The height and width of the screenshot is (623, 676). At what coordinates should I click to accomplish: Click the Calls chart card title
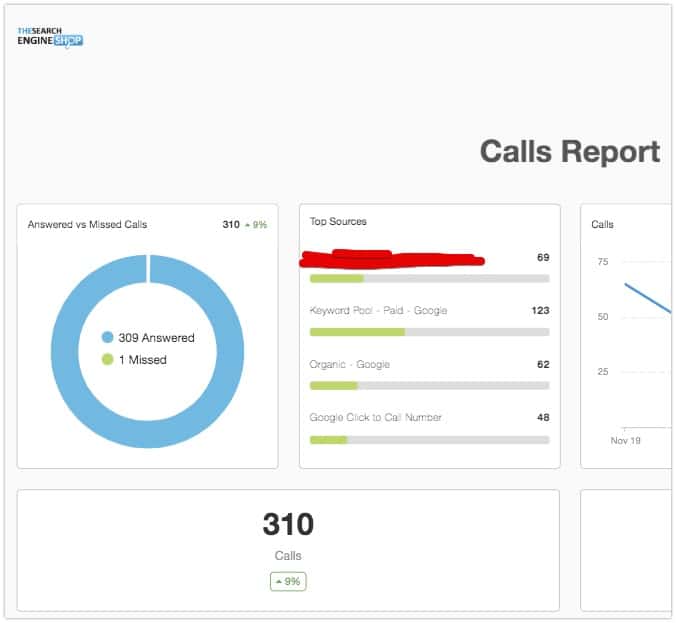coord(602,225)
